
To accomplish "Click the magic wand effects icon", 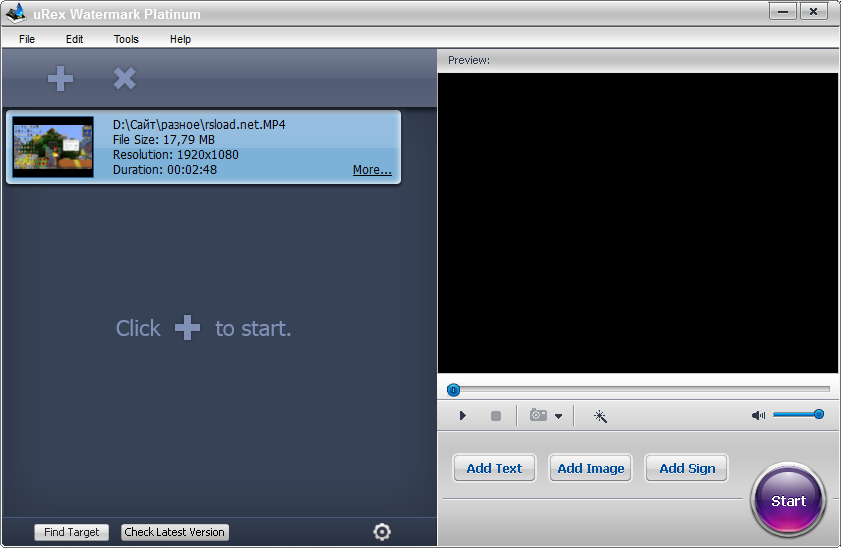I will pyautogui.click(x=600, y=416).
